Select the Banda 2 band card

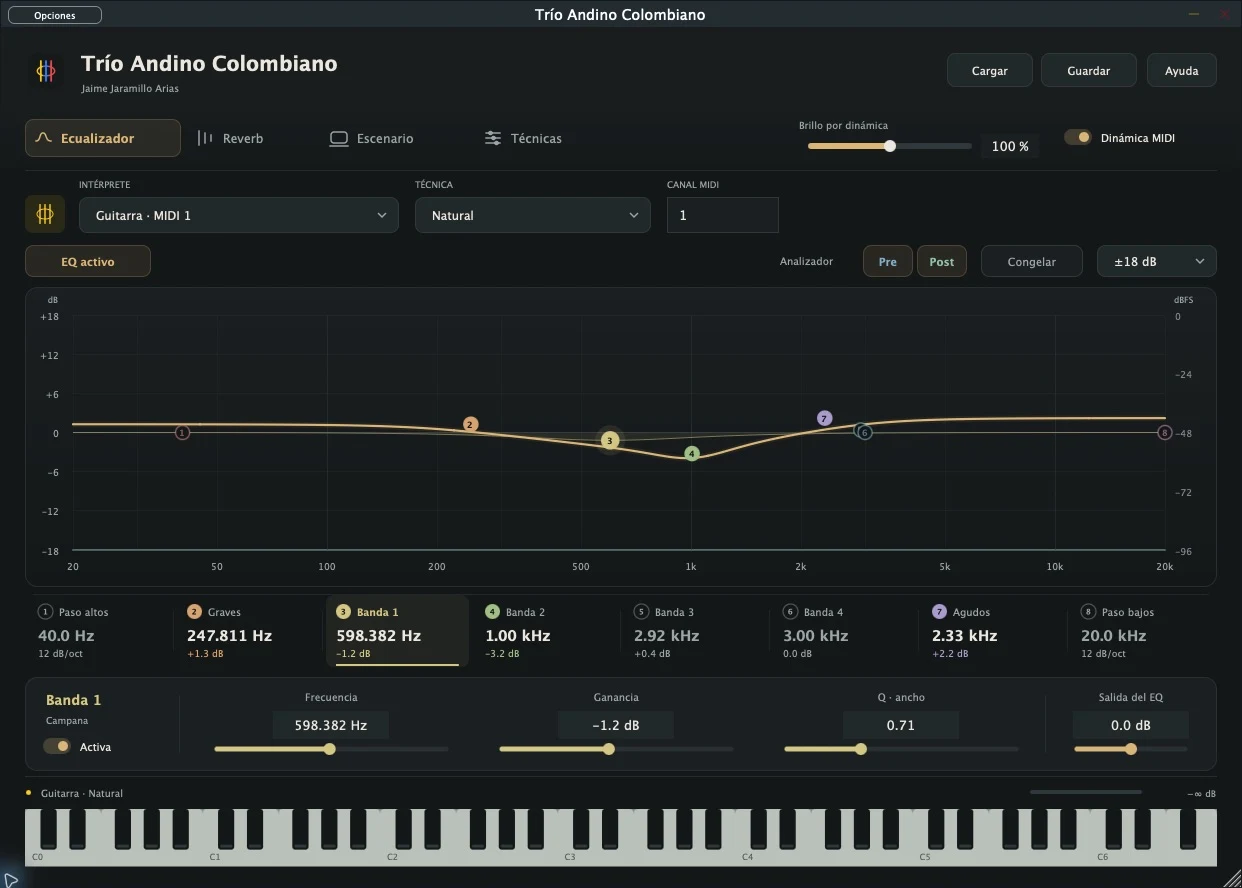[x=546, y=631]
